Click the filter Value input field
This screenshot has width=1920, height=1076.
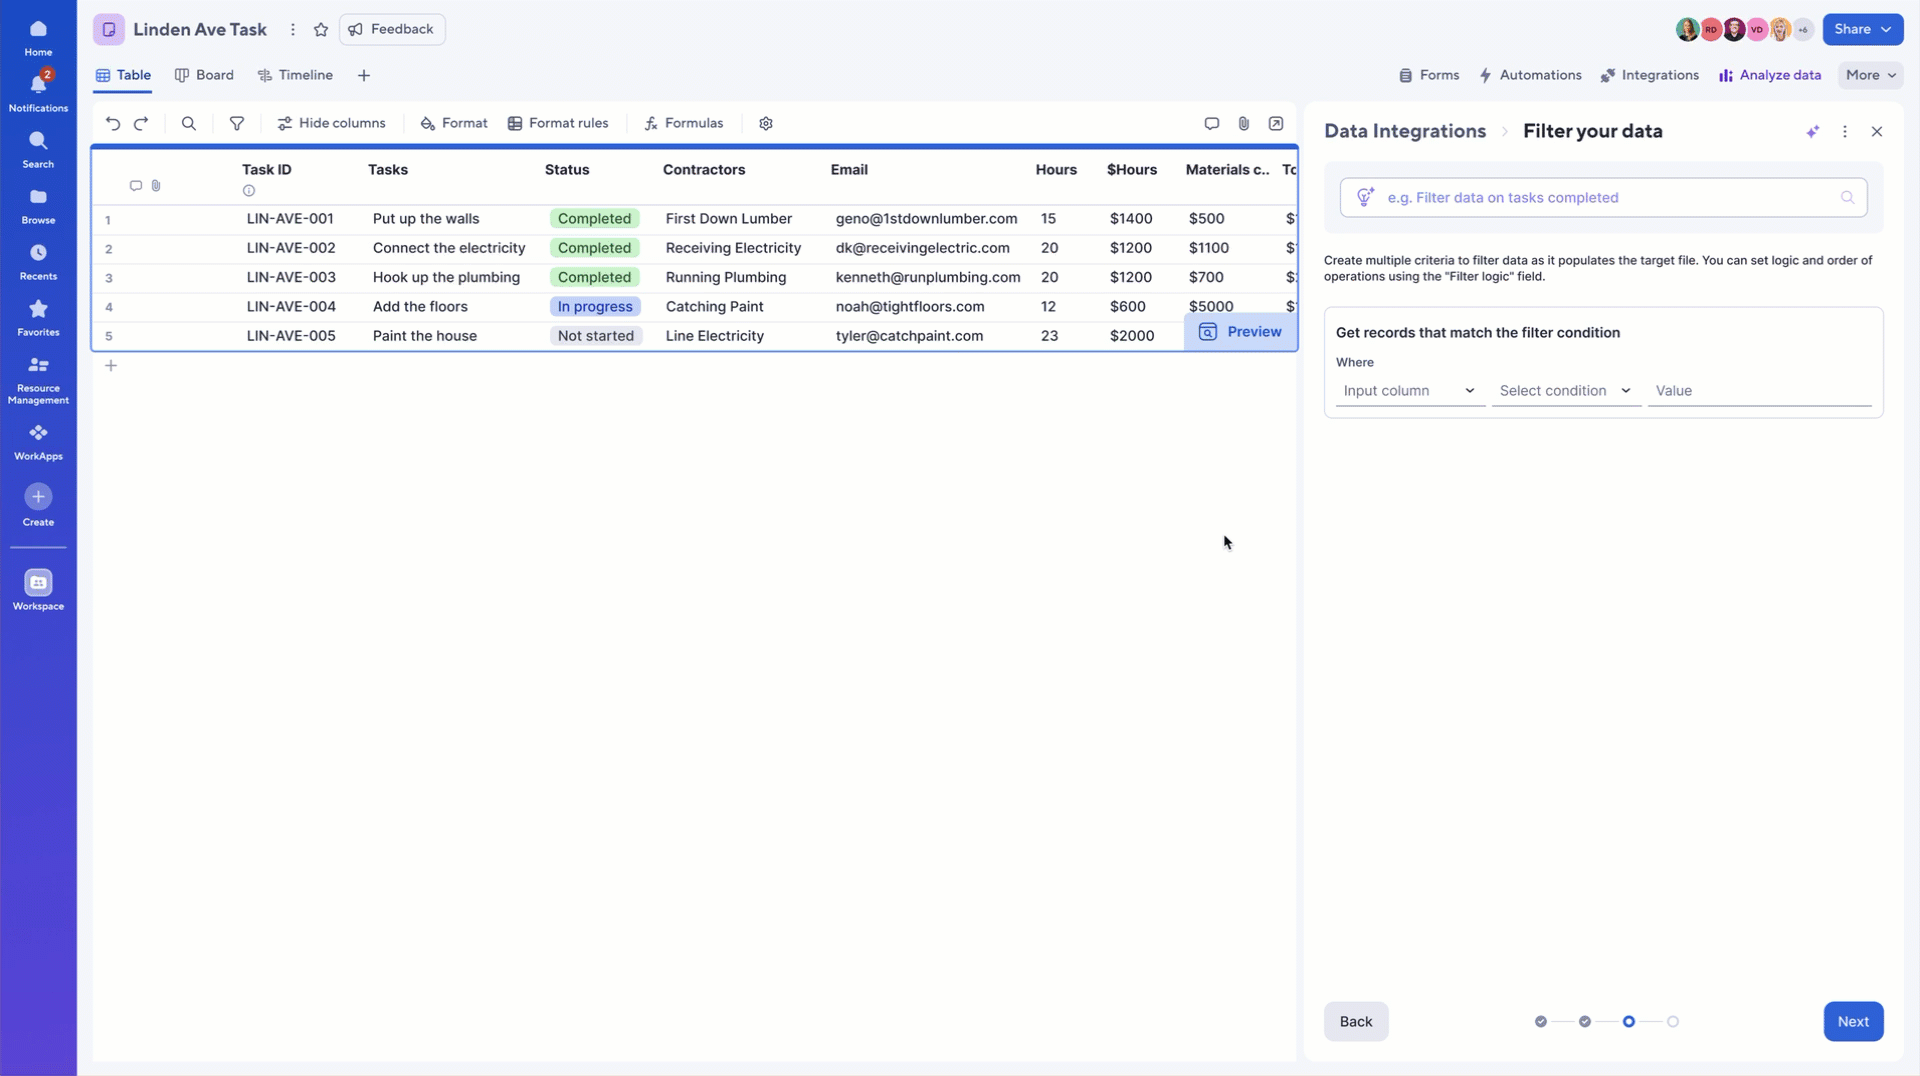tap(1758, 391)
